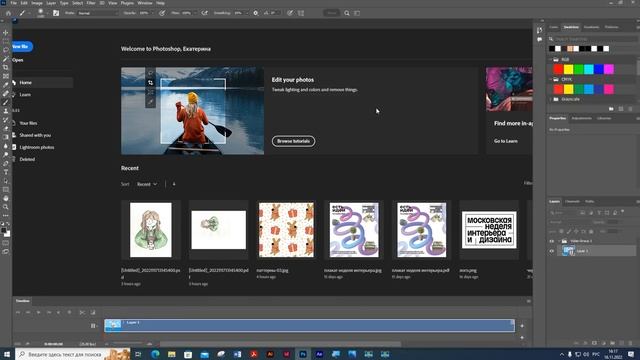Screen dimensions: 640x360
Task: Select the Brush tool in the toolbox
Action: pos(6,102)
